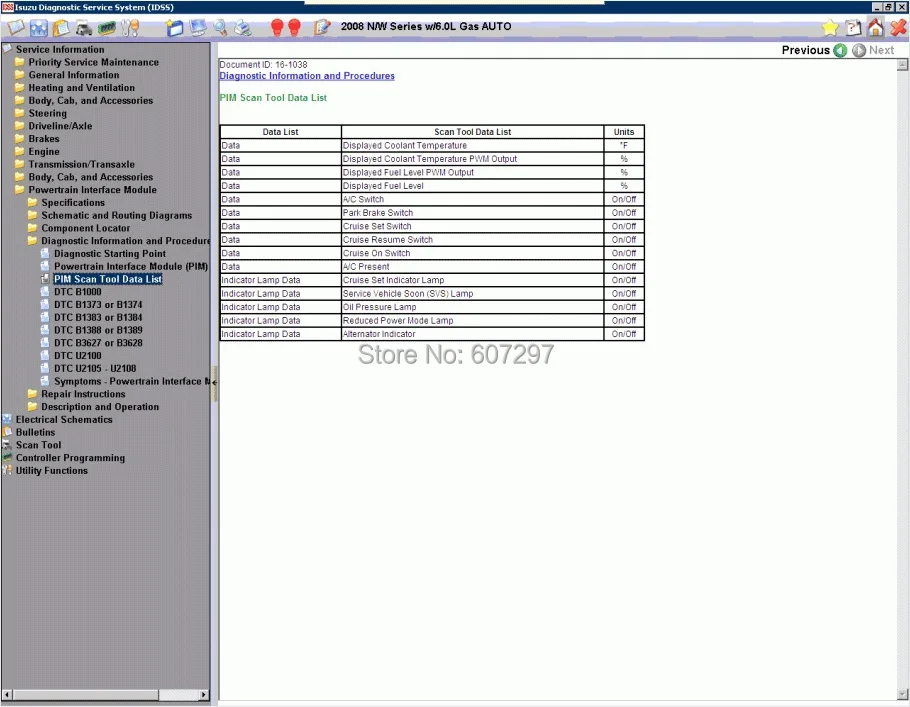Click document pane scrollbar down arrow

[902, 694]
